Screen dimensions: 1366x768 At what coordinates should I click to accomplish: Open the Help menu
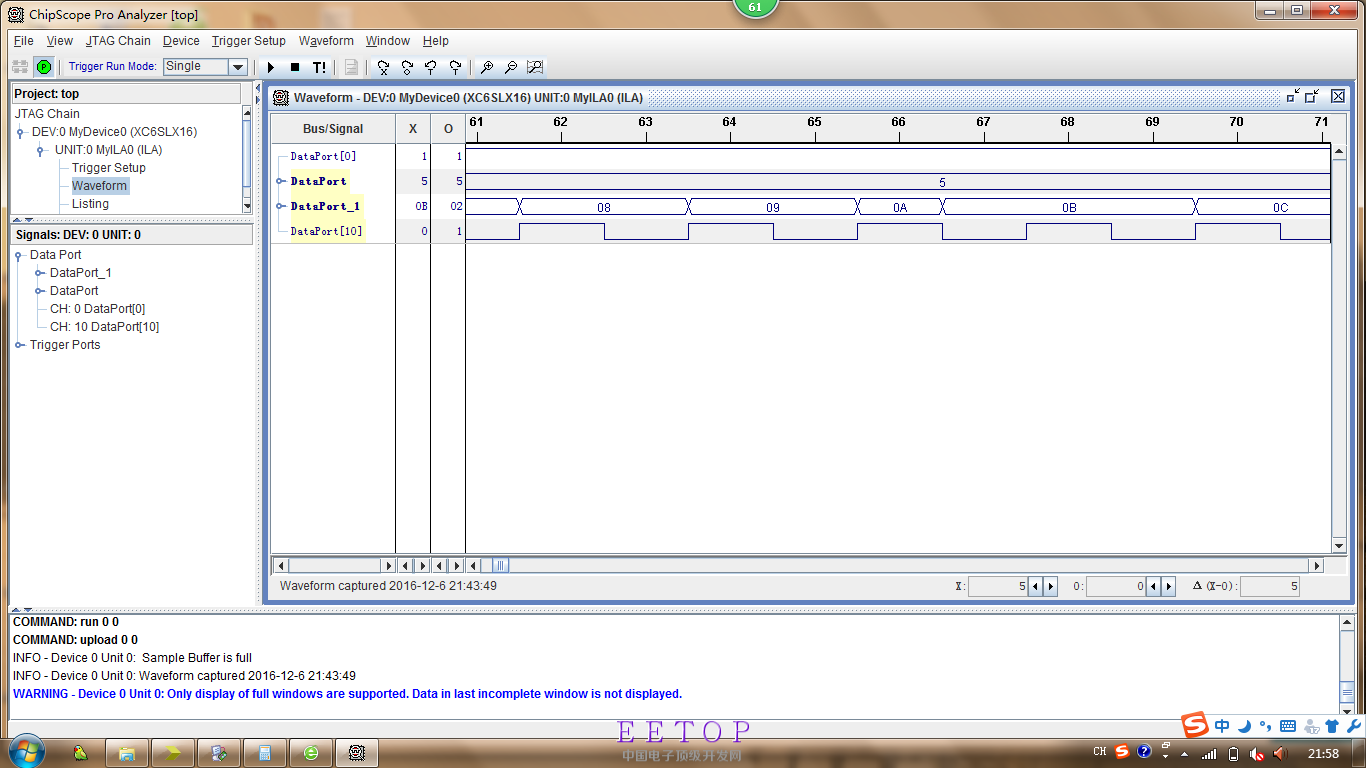(436, 41)
